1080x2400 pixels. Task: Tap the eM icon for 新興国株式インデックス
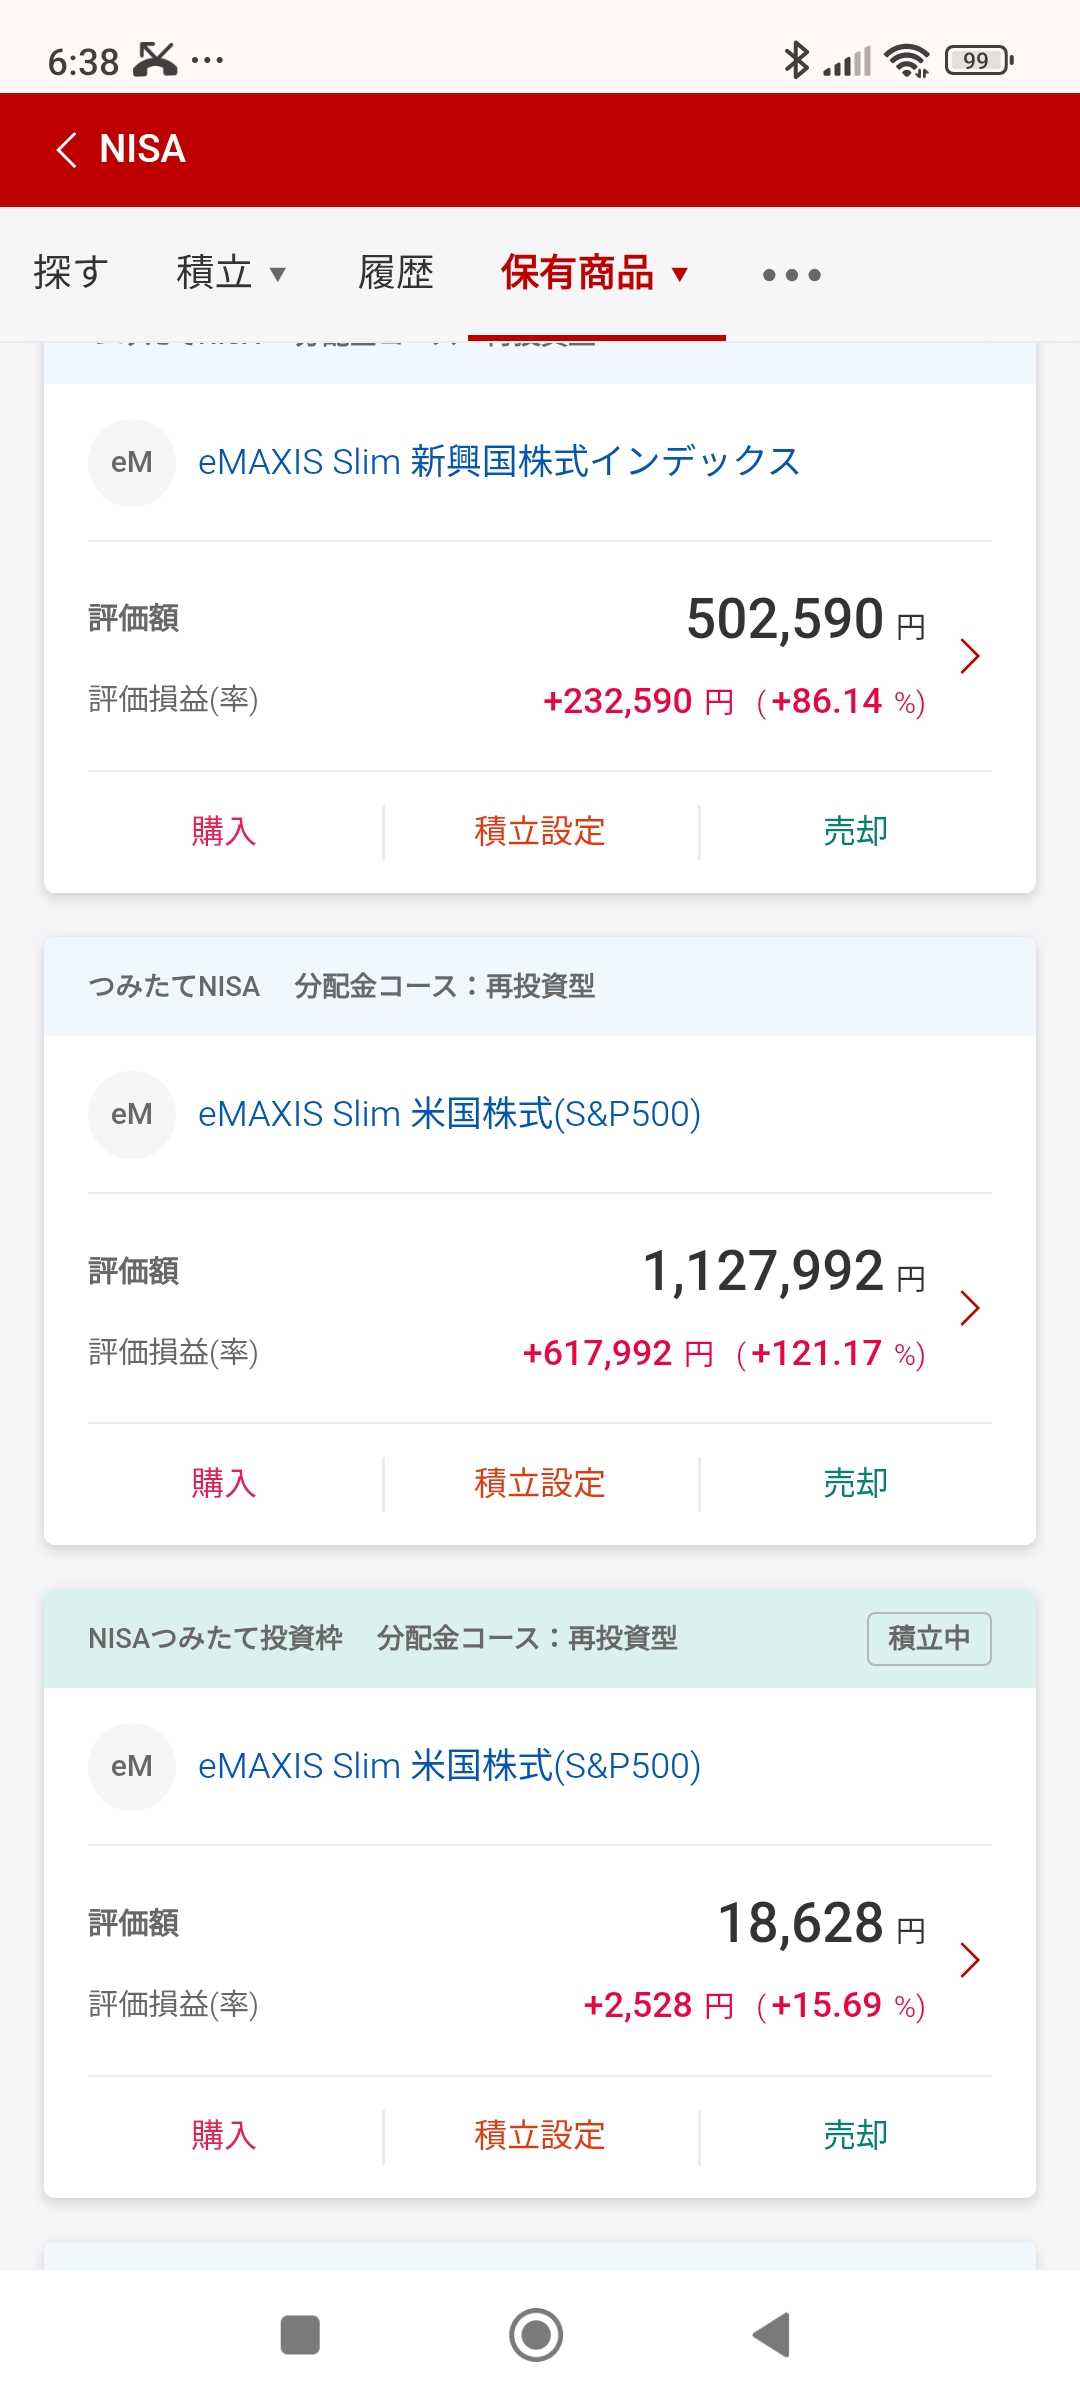132,463
